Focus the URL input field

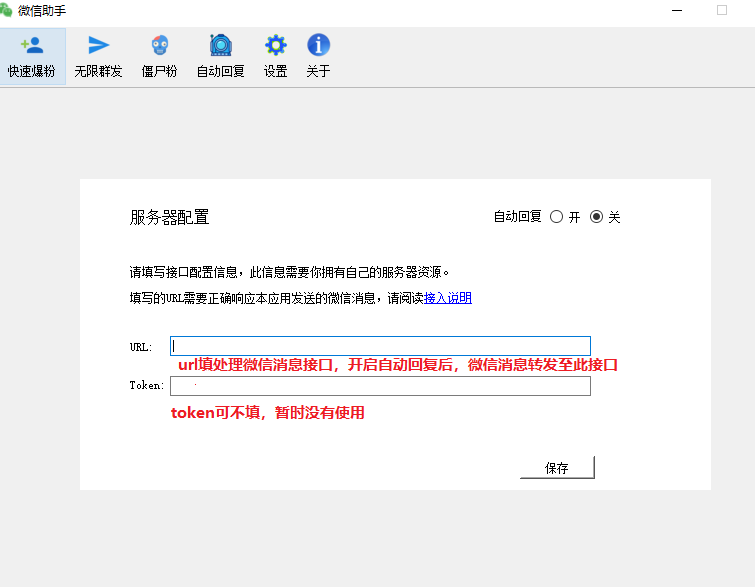point(380,346)
